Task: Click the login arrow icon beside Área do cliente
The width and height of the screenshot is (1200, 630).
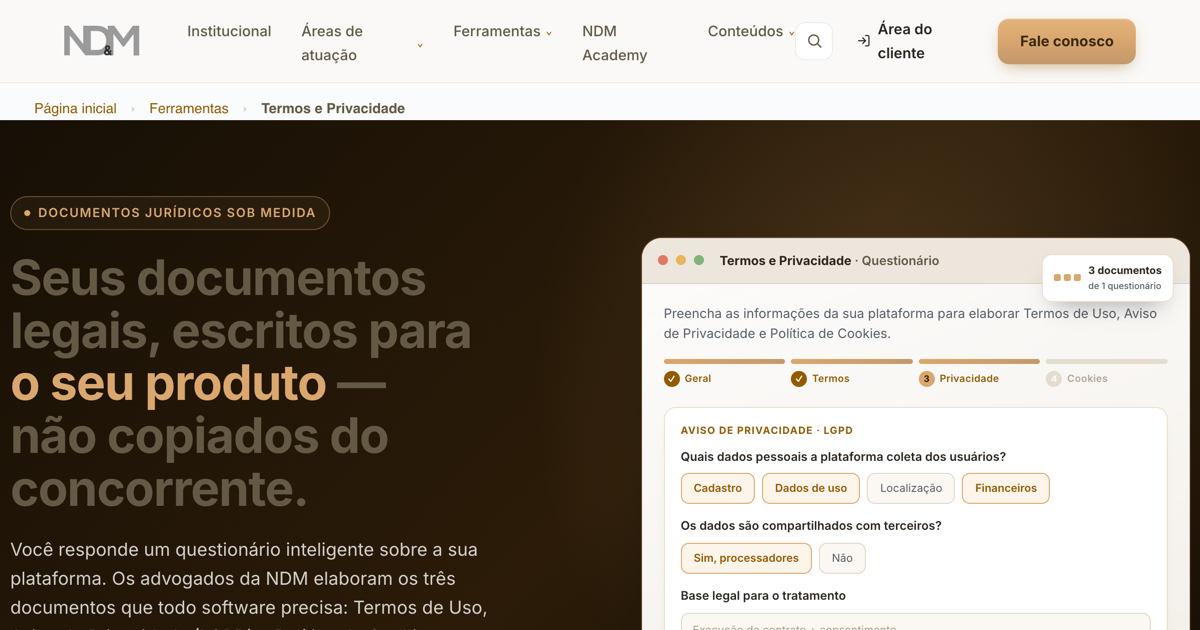Action: pos(864,41)
